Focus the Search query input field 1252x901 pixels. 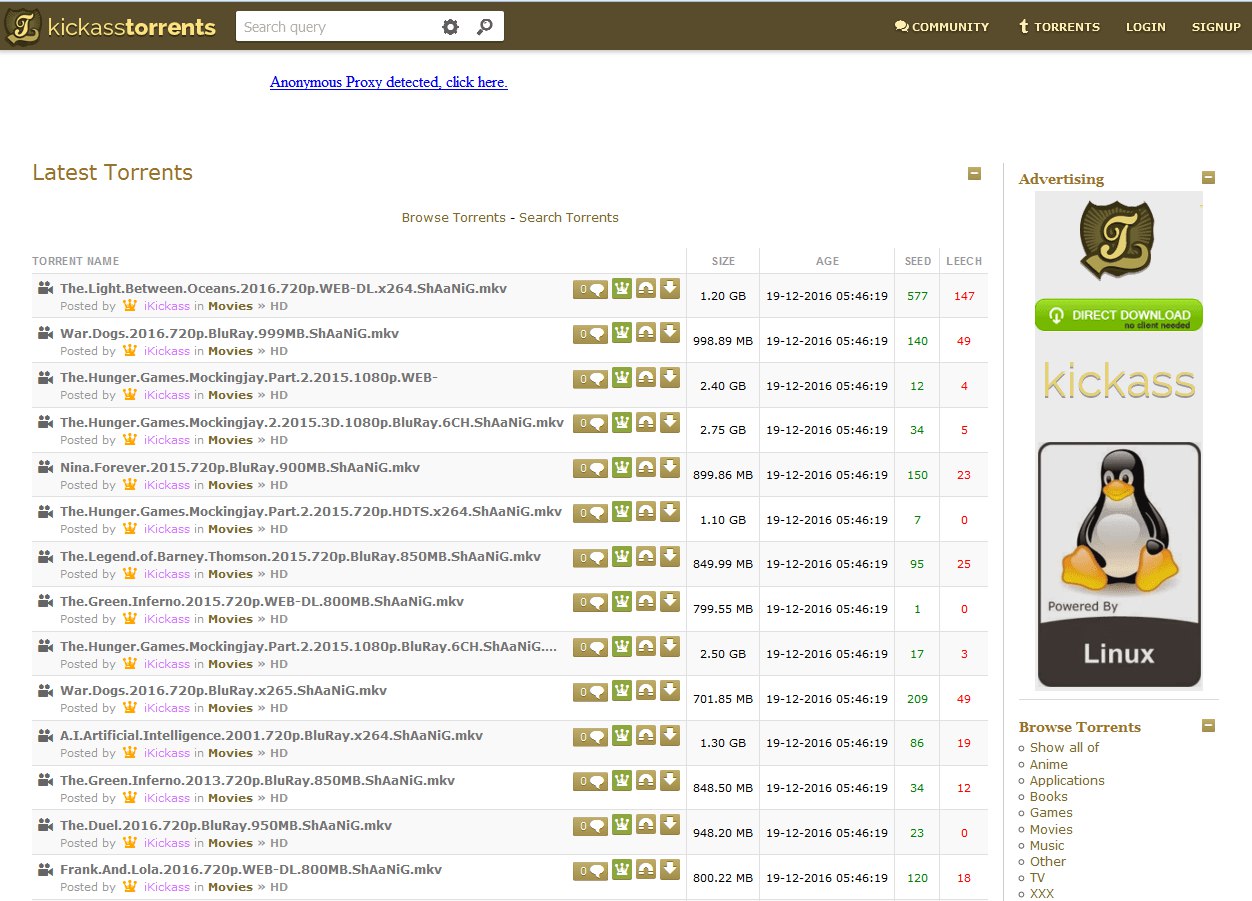coord(337,27)
